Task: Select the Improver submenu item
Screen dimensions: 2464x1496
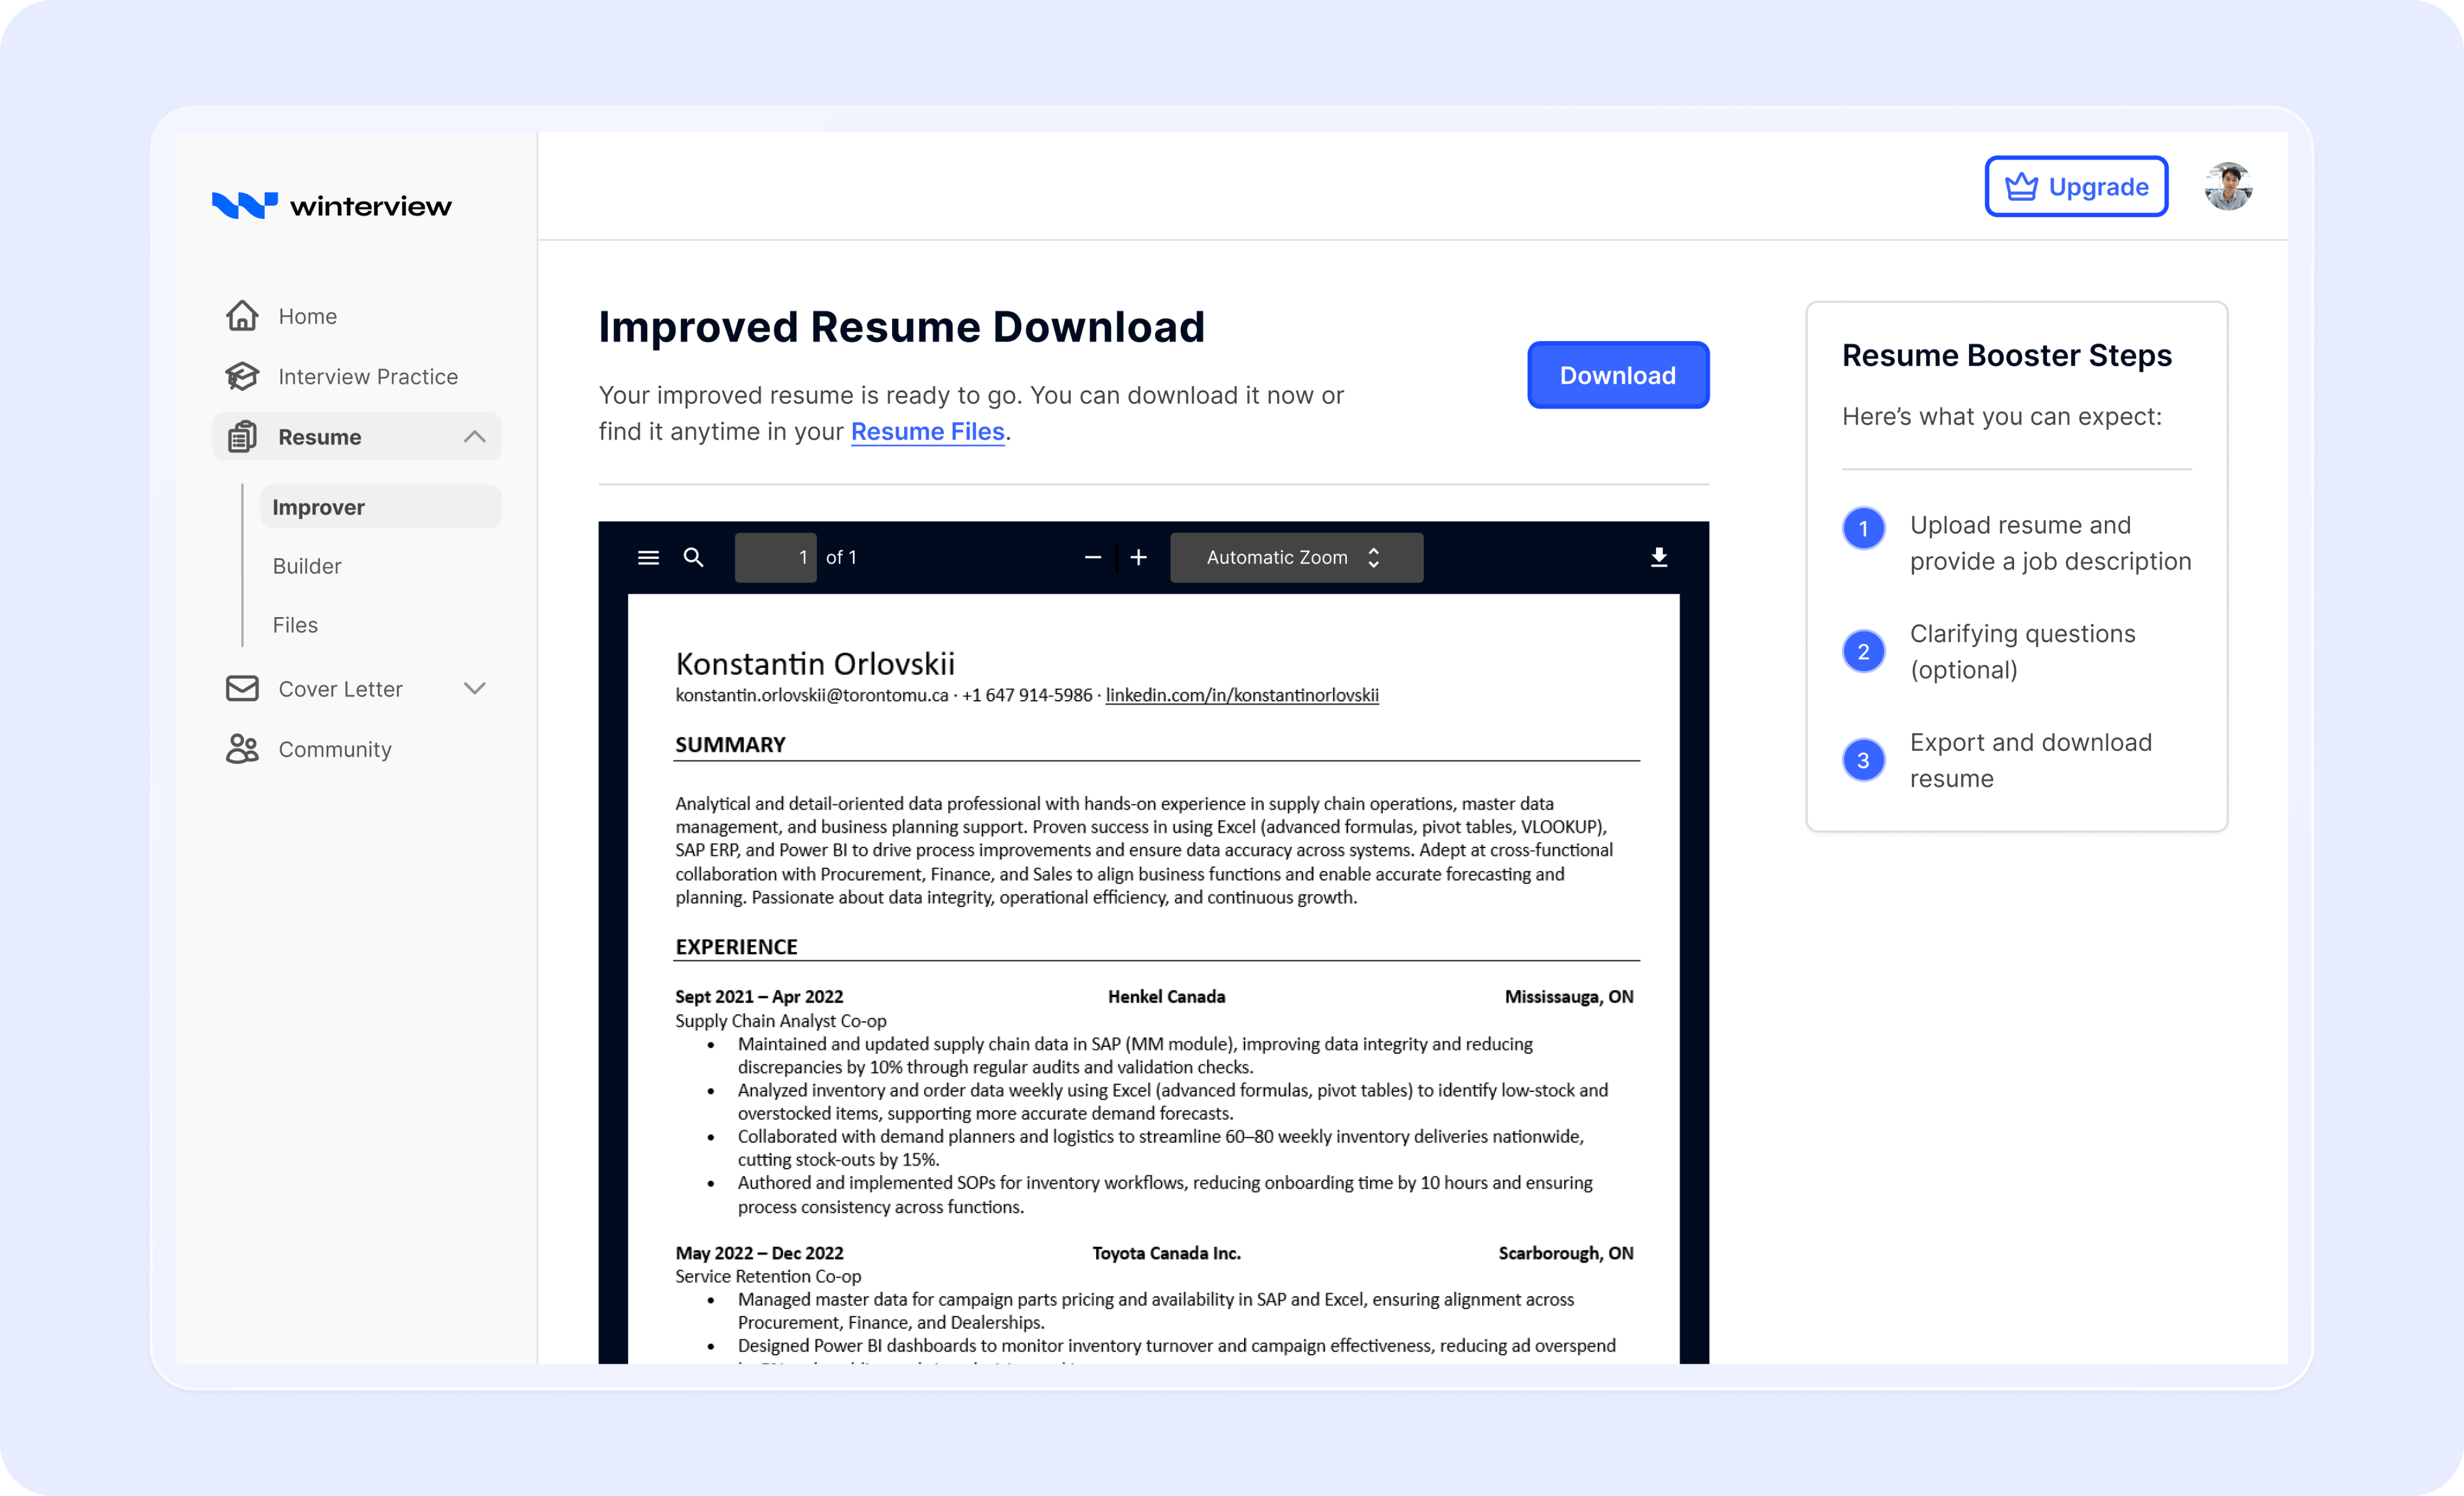Action: pos(380,507)
